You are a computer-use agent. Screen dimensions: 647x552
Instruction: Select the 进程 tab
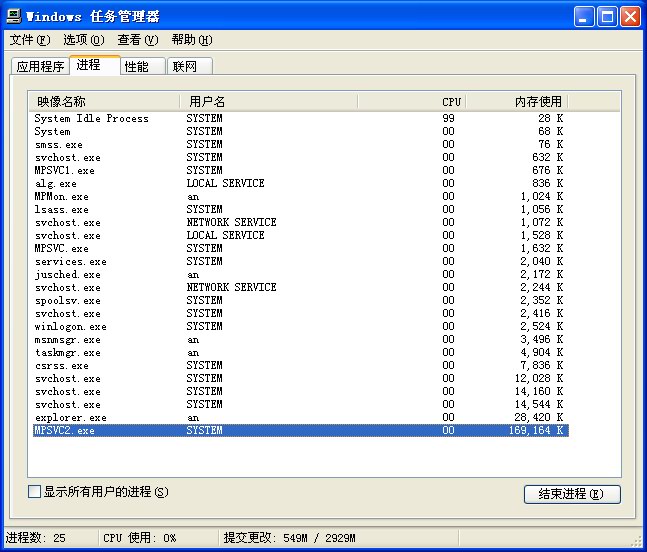[94, 65]
